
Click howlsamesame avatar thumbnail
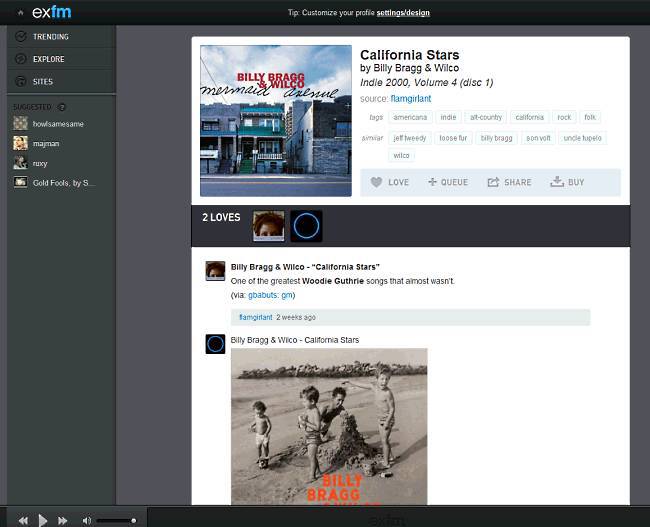click(20, 123)
